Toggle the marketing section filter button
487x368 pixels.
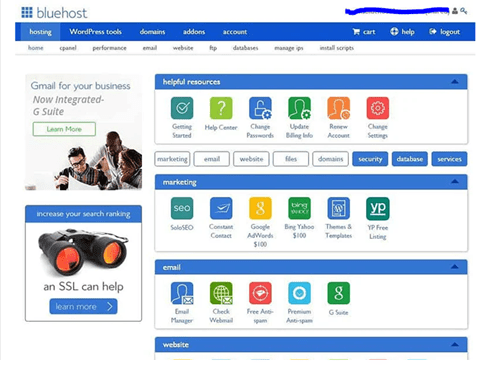(172, 159)
